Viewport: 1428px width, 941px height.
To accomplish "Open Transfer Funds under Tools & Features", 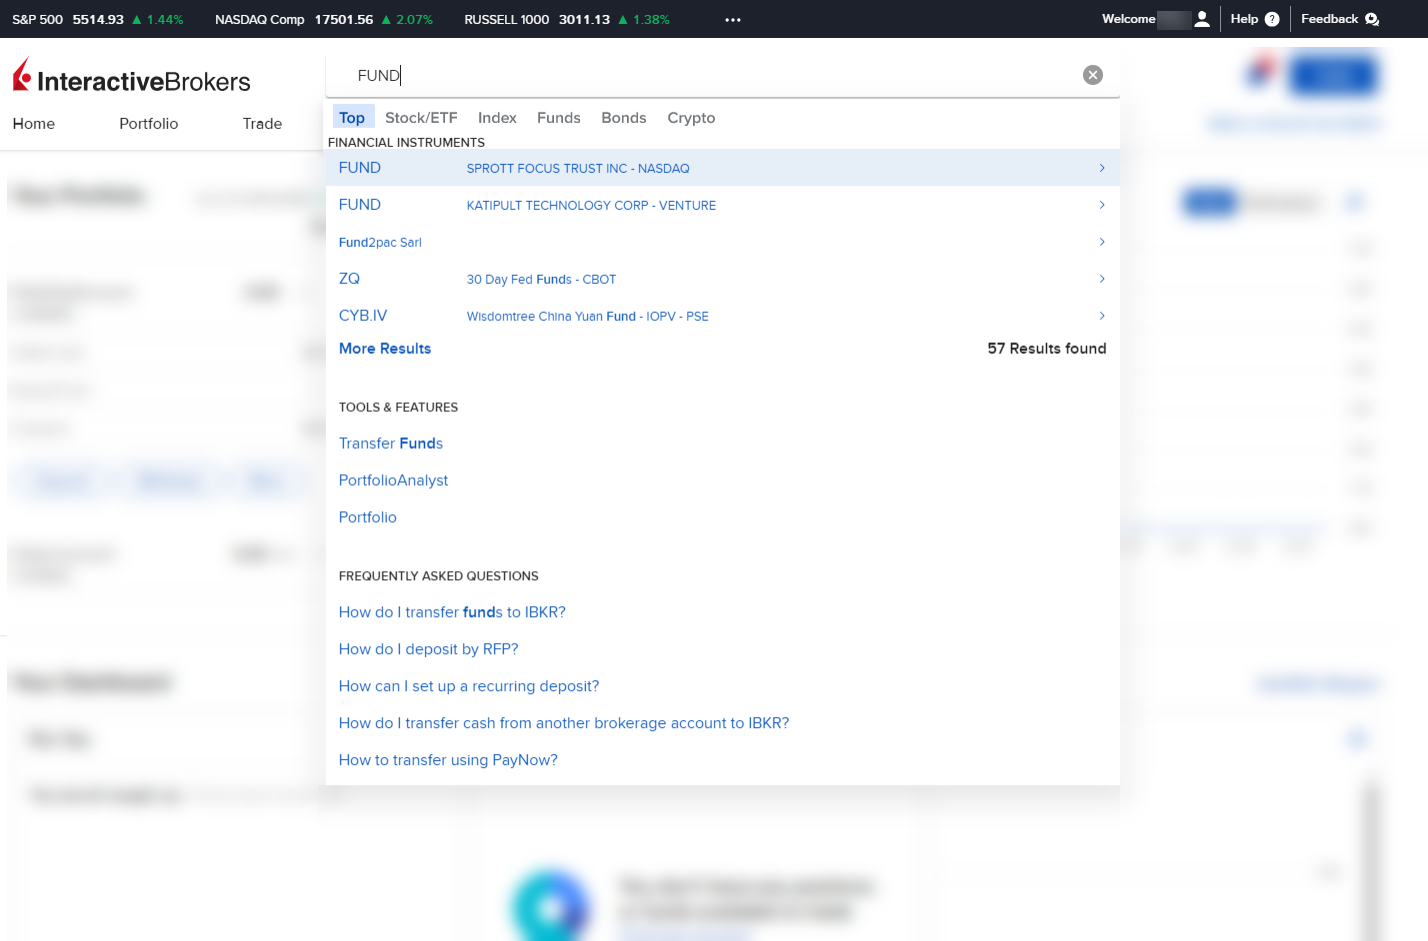I will coord(390,443).
